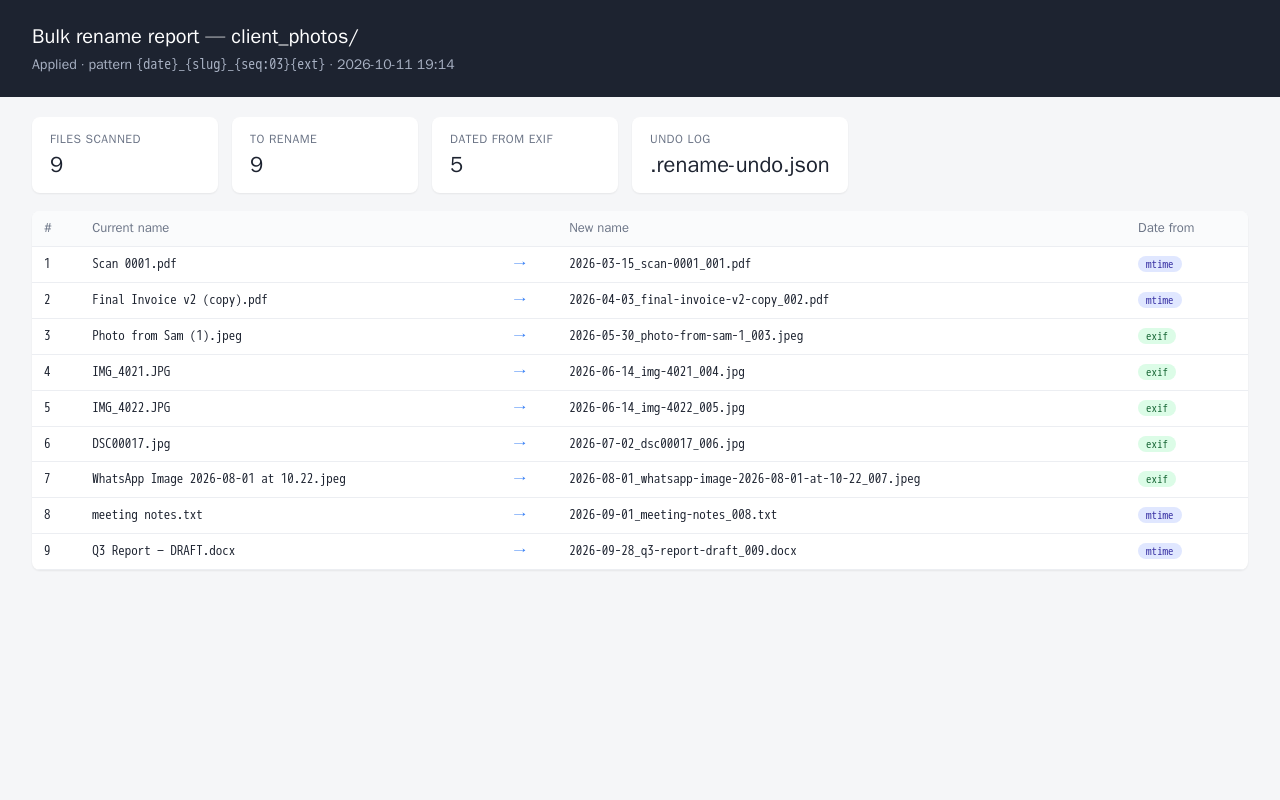Click the arrow in the DSC00017.jpg row
The height and width of the screenshot is (800, 1280).
coord(519,443)
